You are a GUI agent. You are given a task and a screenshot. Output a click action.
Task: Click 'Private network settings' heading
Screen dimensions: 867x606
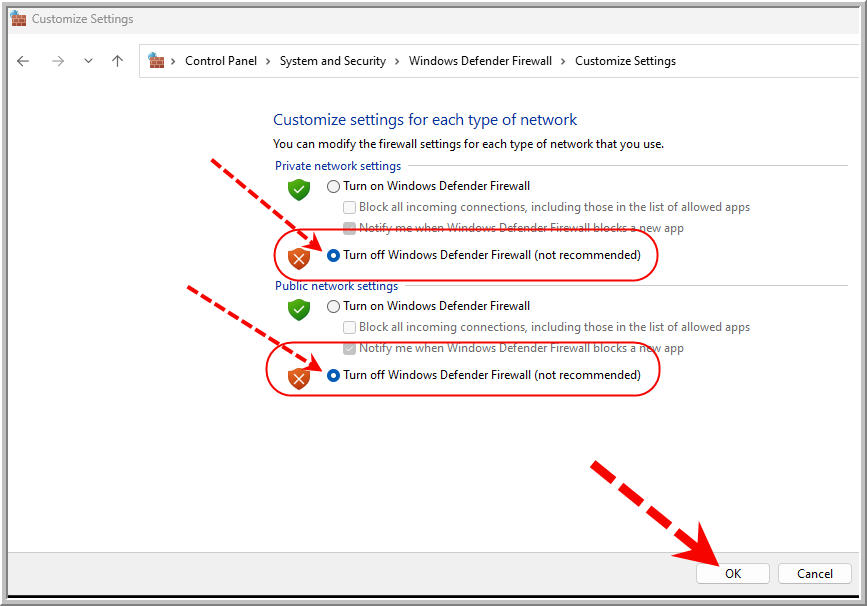click(x=338, y=166)
